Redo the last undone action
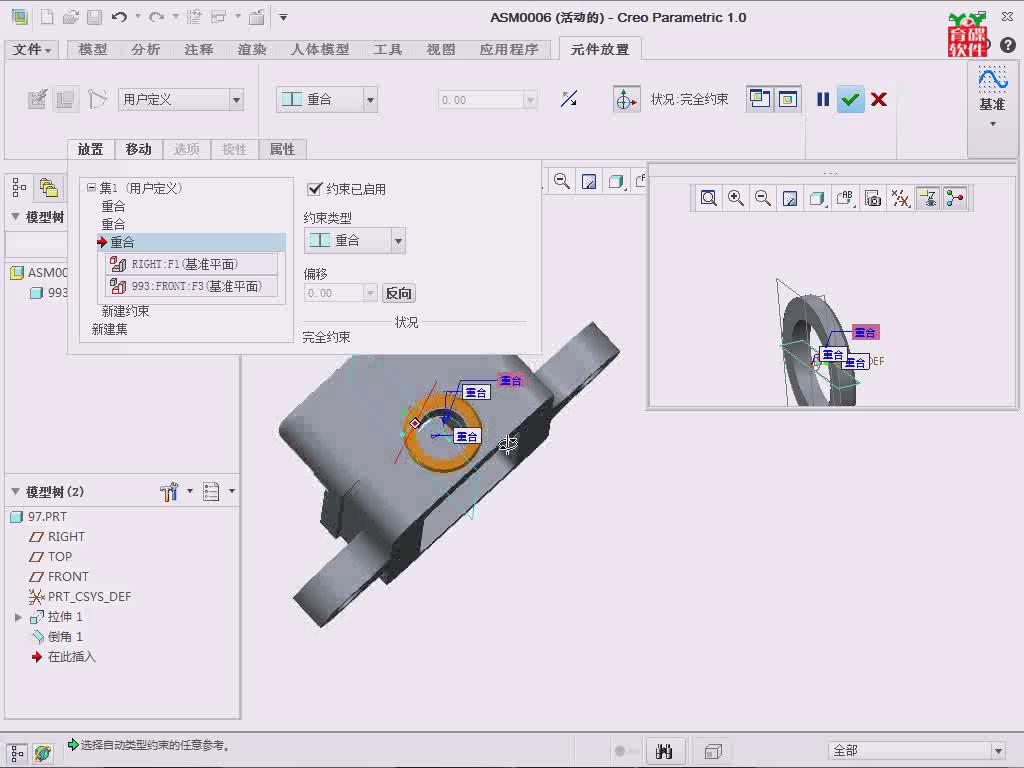Image resolution: width=1024 pixels, height=768 pixels. [x=156, y=17]
